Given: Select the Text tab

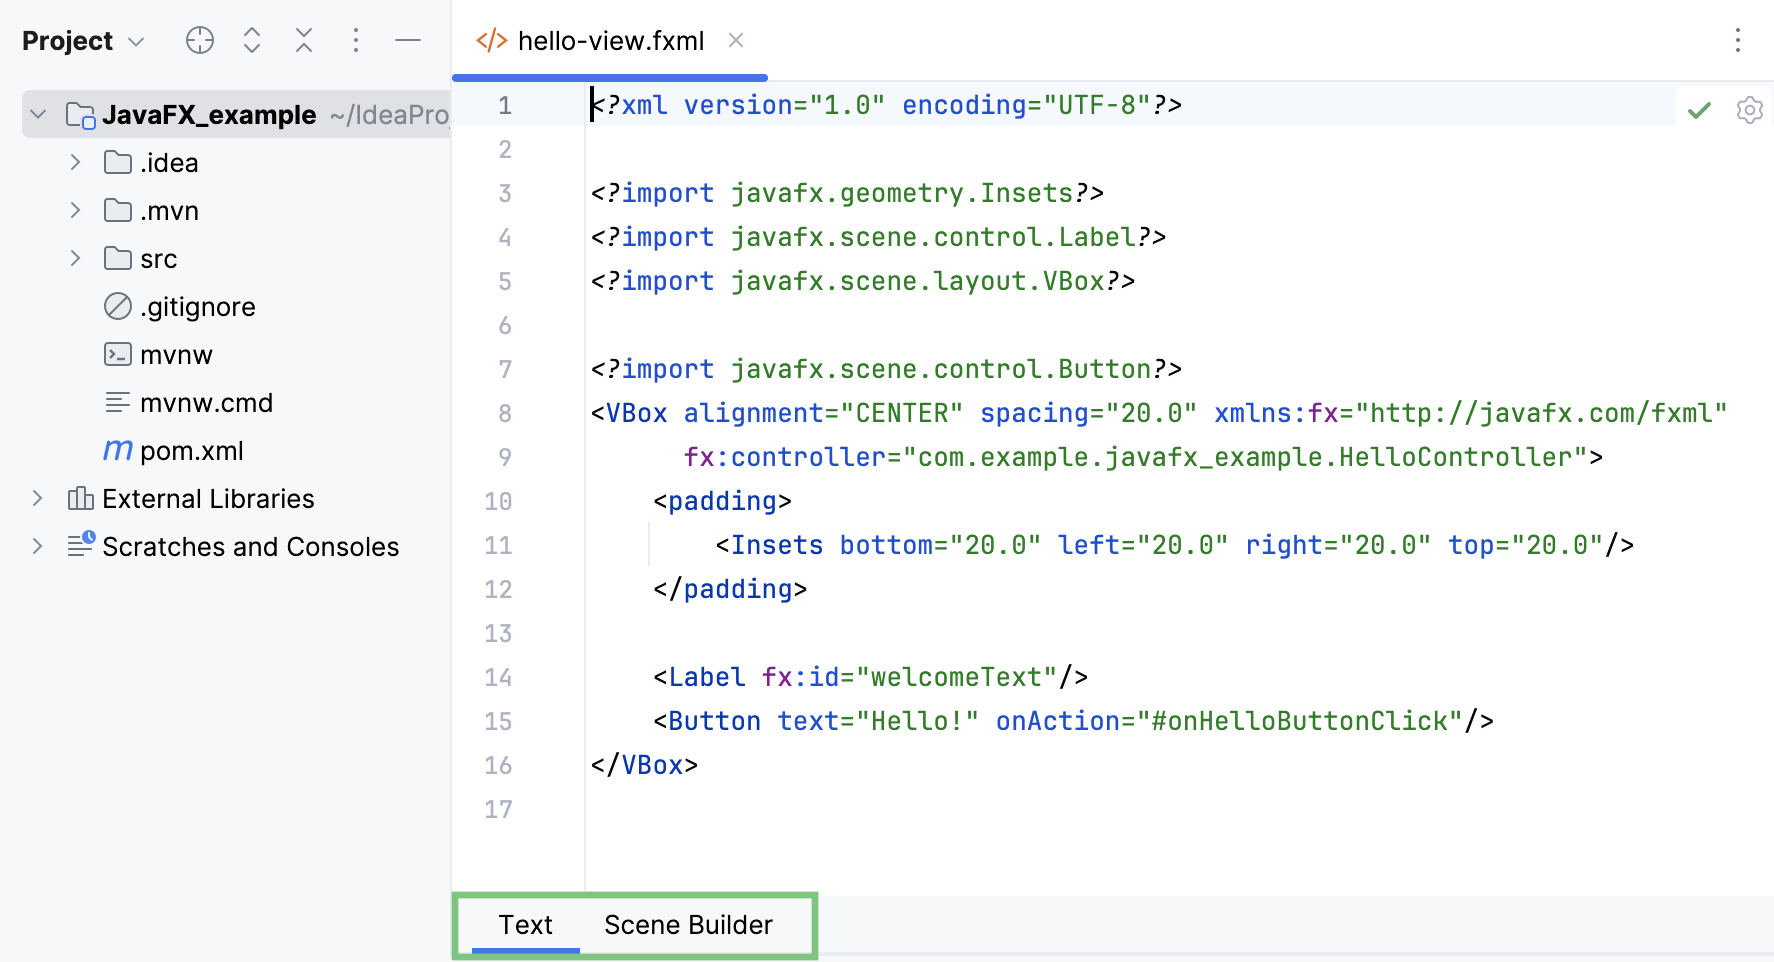Looking at the screenshot, I should (x=527, y=925).
